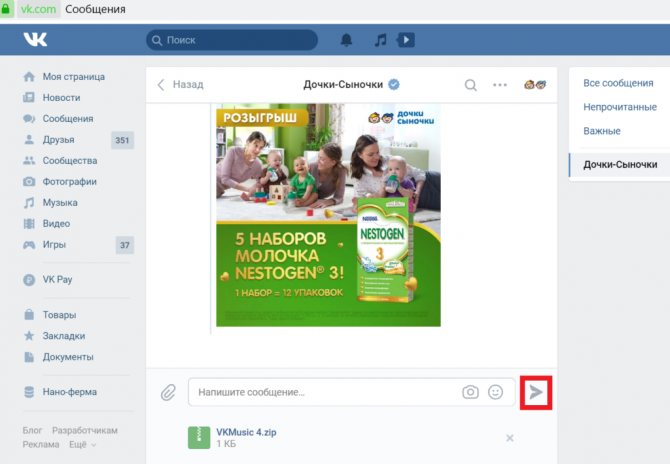
Task: Click the person icon beside Друзья
Action: pos(29,139)
